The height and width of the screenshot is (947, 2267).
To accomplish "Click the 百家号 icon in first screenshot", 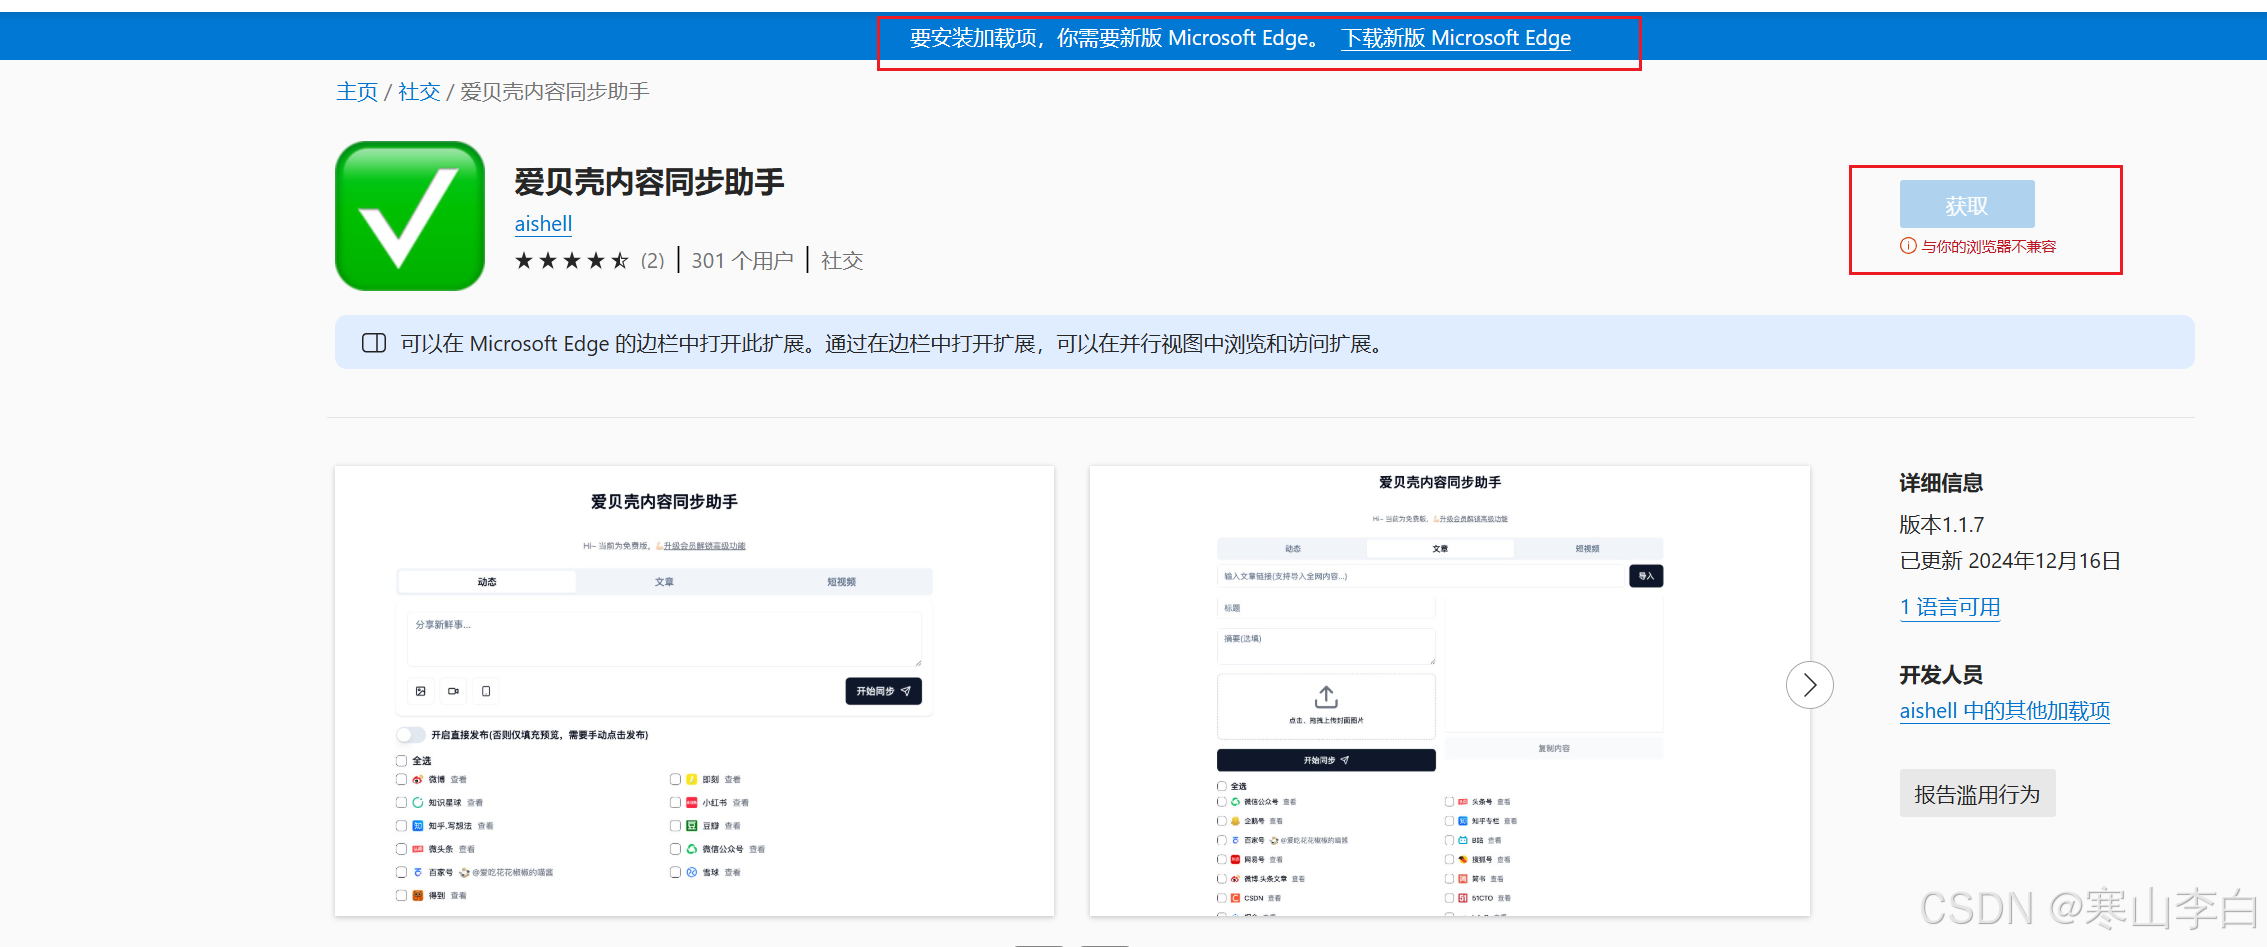I will coord(418,872).
